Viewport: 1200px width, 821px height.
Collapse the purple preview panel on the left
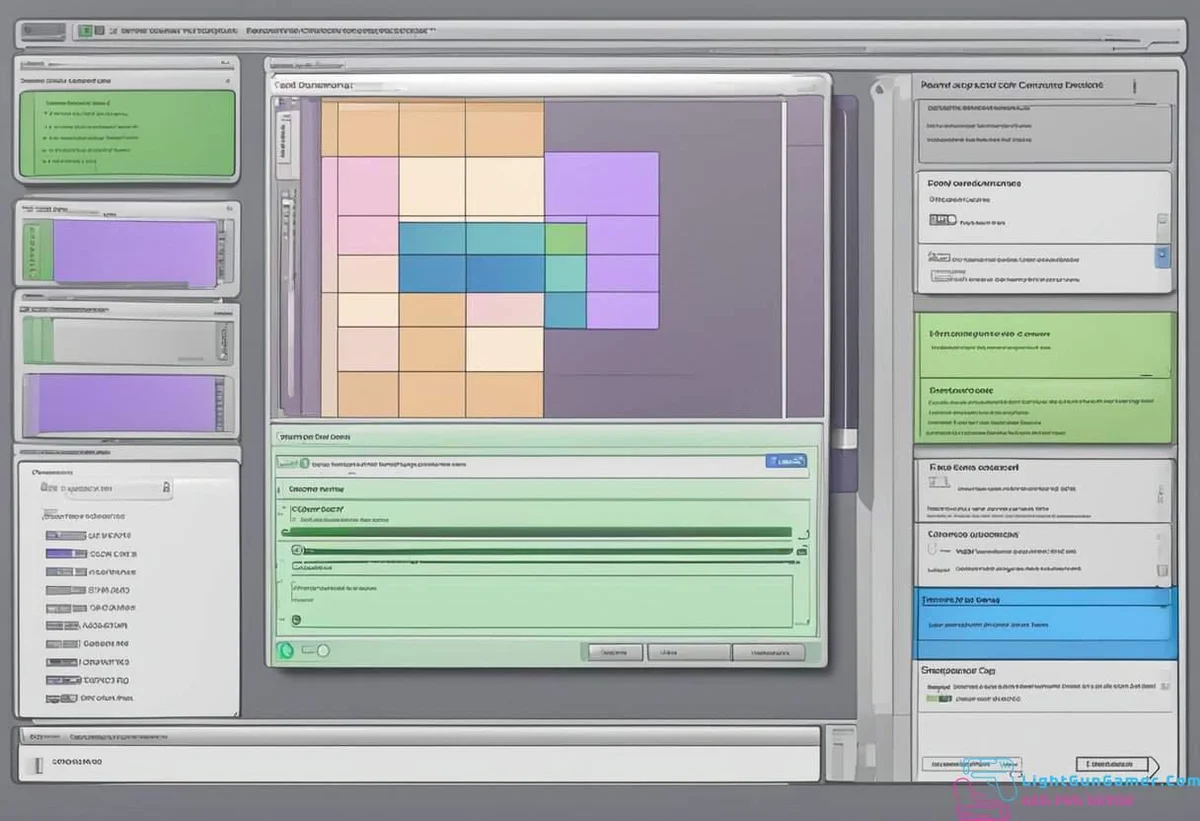[x=229, y=210]
